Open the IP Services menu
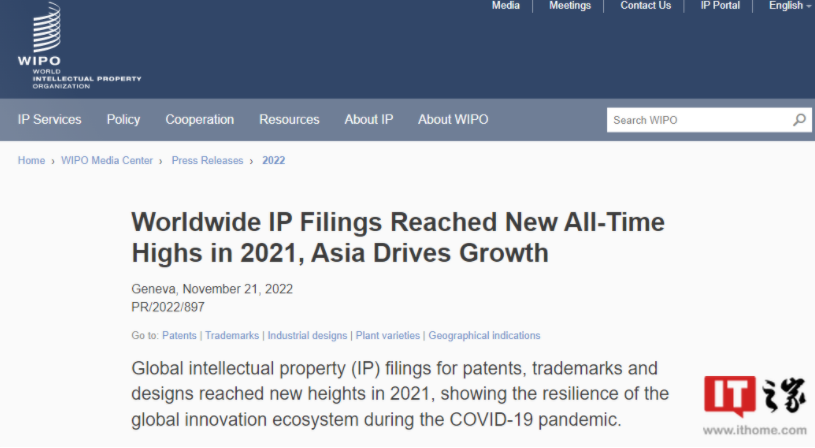This screenshot has width=815, height=448. pyautogui.click(x=50, y=120)
